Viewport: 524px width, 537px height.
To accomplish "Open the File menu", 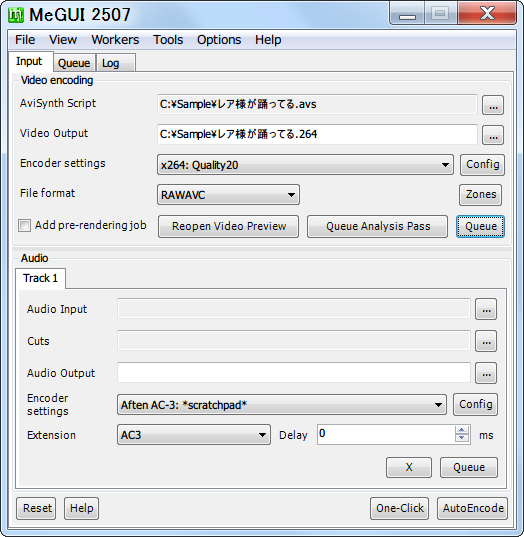I will [x=25, y=40].
